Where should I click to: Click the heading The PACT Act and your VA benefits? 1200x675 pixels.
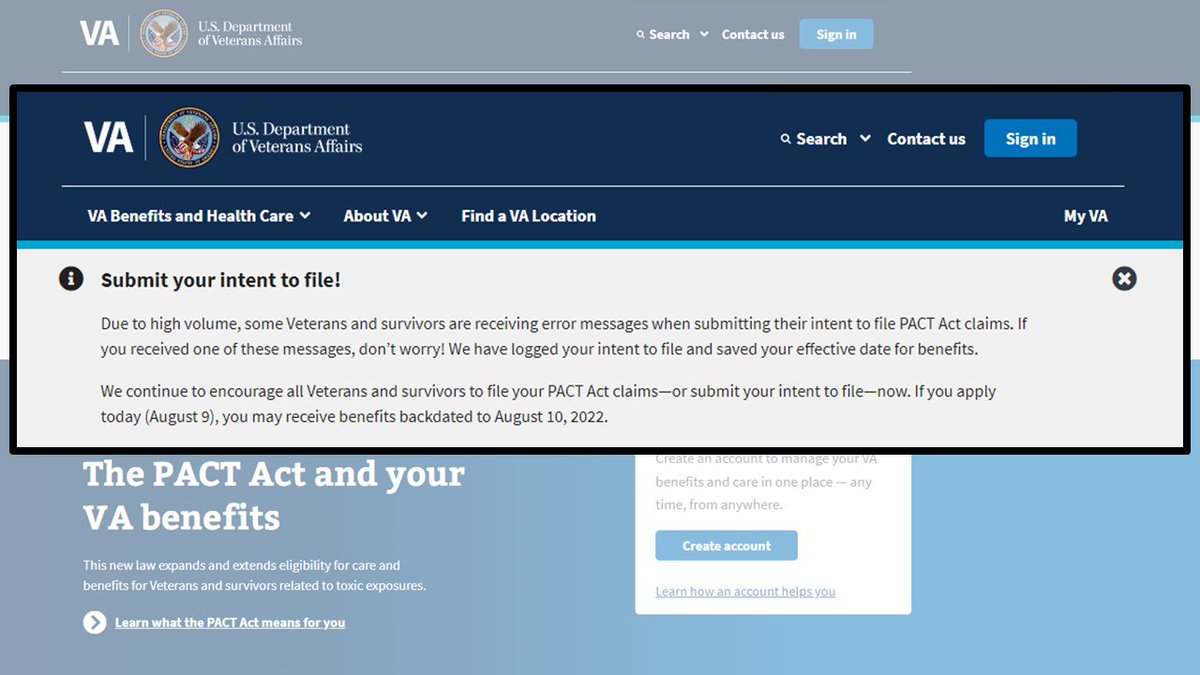tap(274, 495)
